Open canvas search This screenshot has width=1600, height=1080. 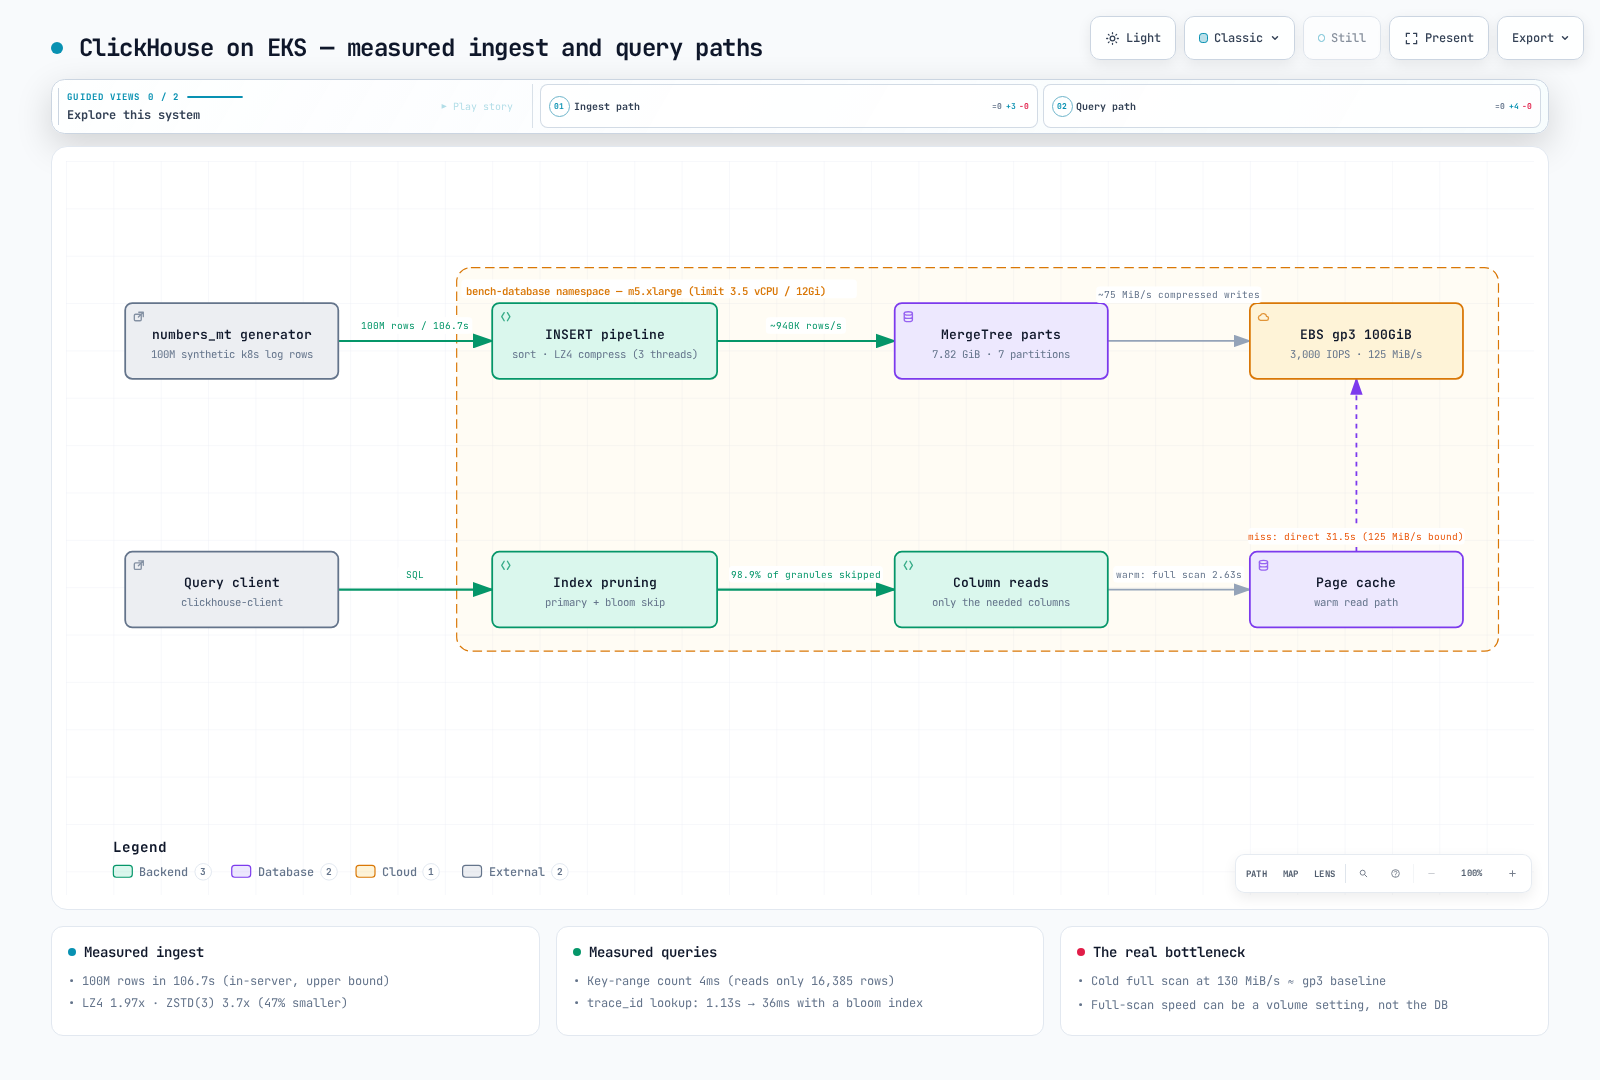click(x=1363, y=874)
